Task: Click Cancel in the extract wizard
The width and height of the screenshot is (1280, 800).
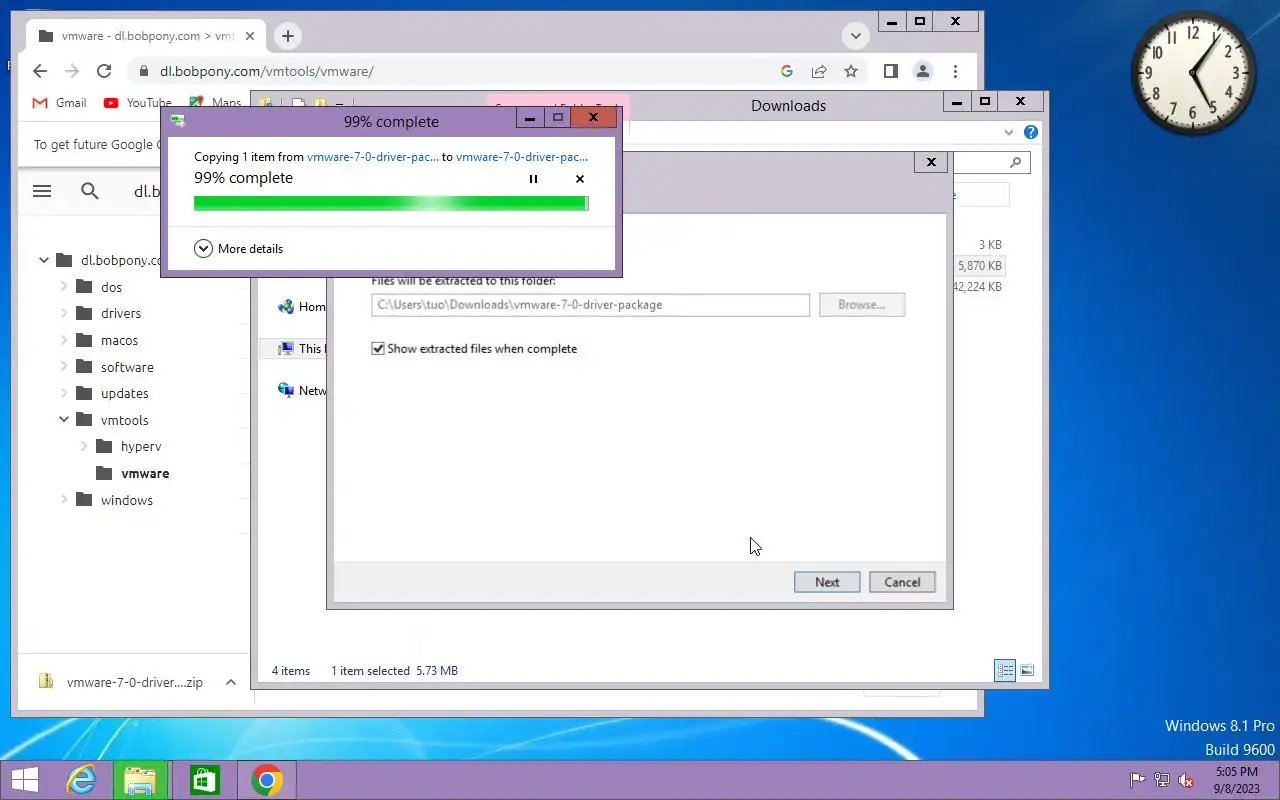Action: pos(902,582)
